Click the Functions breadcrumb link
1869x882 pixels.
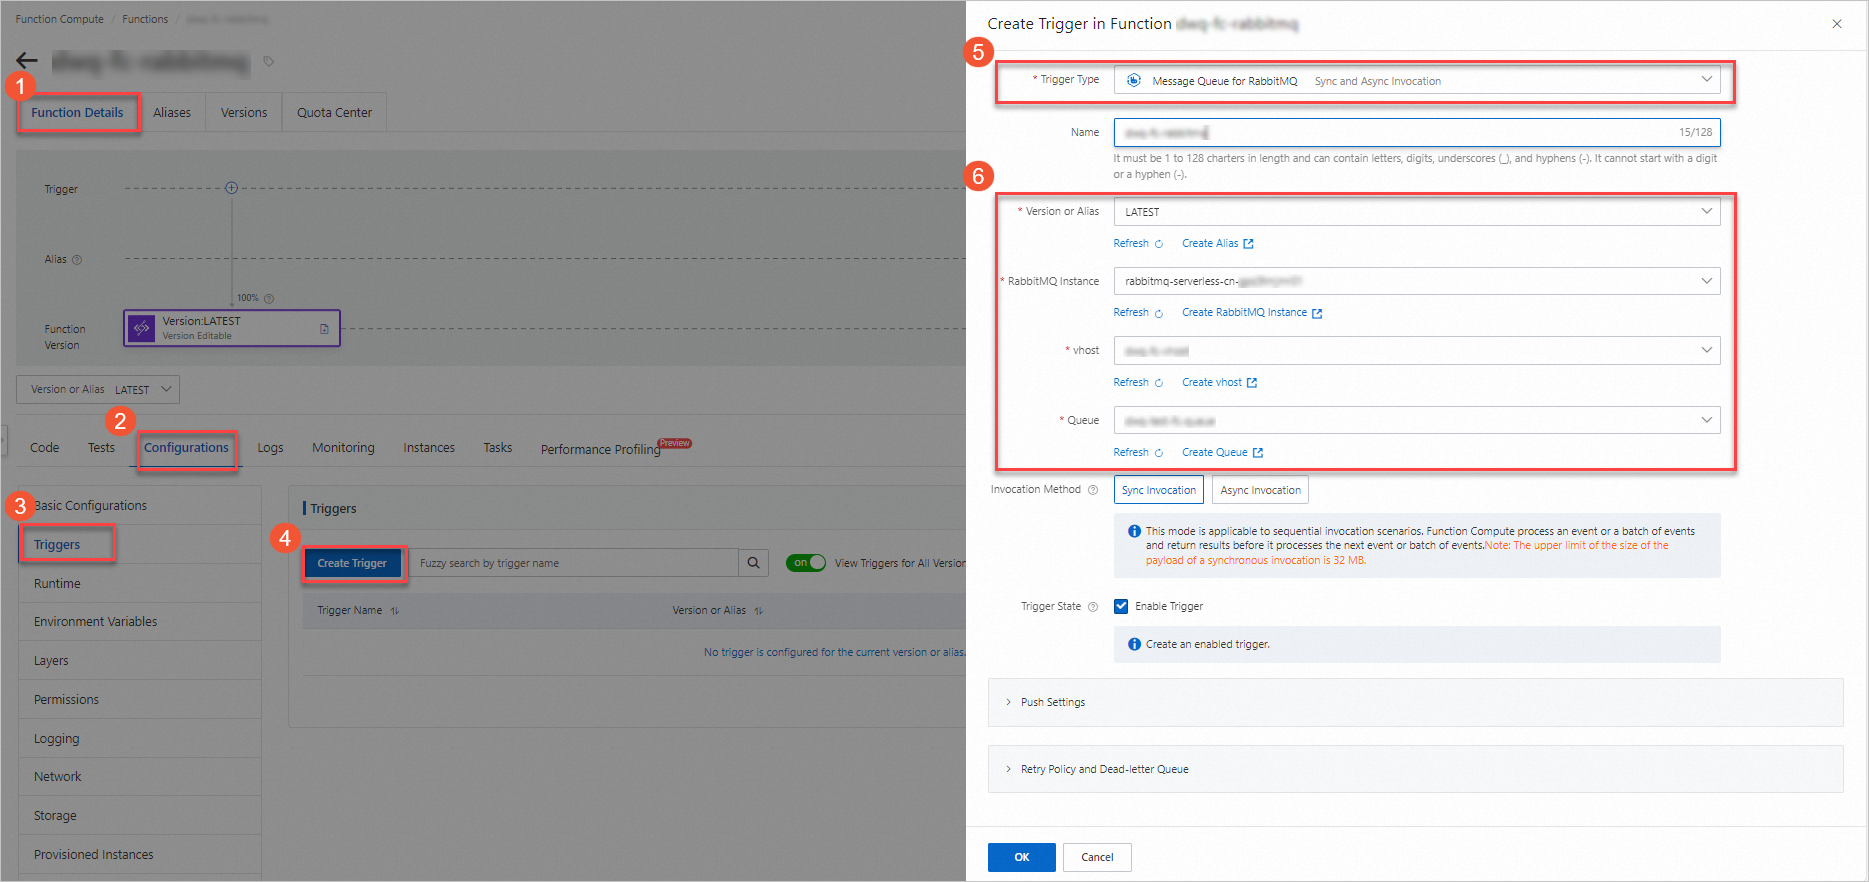(145, 19)
